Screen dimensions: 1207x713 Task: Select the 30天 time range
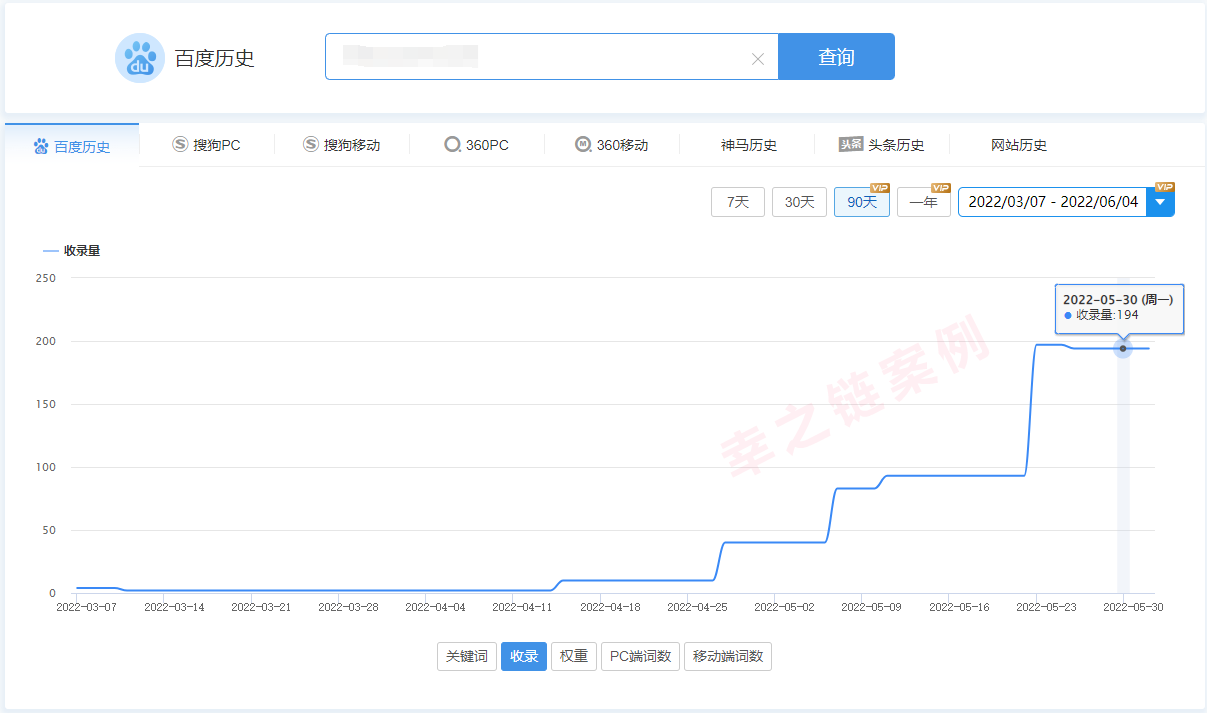pyautogui.click(x=799, y=202)
